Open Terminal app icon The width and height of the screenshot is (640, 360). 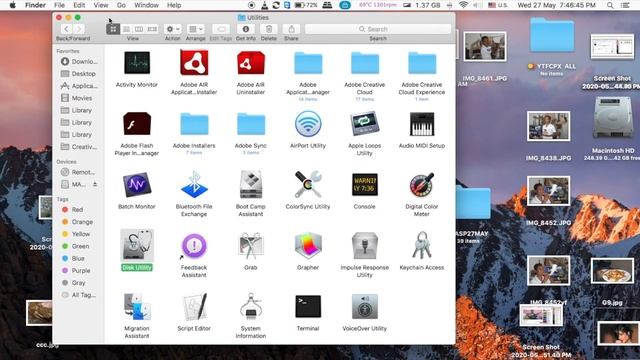tap(308, 307)
